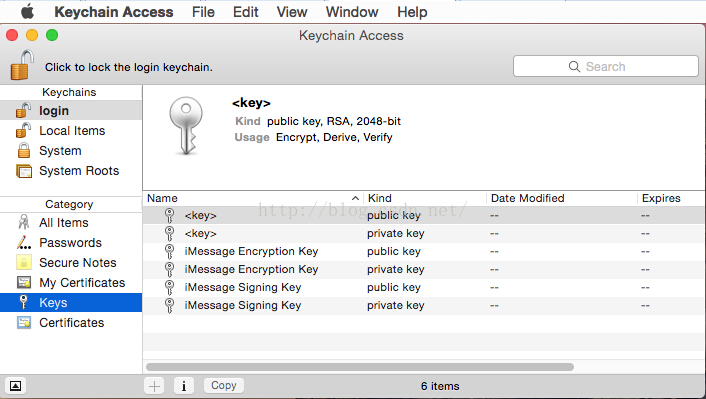Select iMessage Encryption Key public row name
This screenshot has height=399, width=706.
pyautogui.click(x=251, y=251)
